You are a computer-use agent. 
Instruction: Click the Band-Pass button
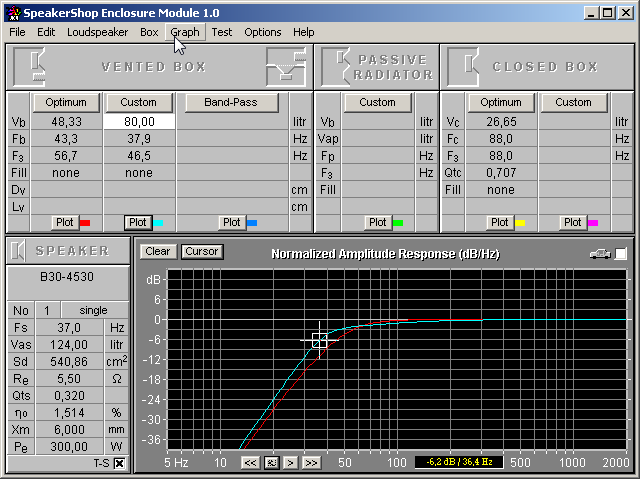click(x=232, y=102)
